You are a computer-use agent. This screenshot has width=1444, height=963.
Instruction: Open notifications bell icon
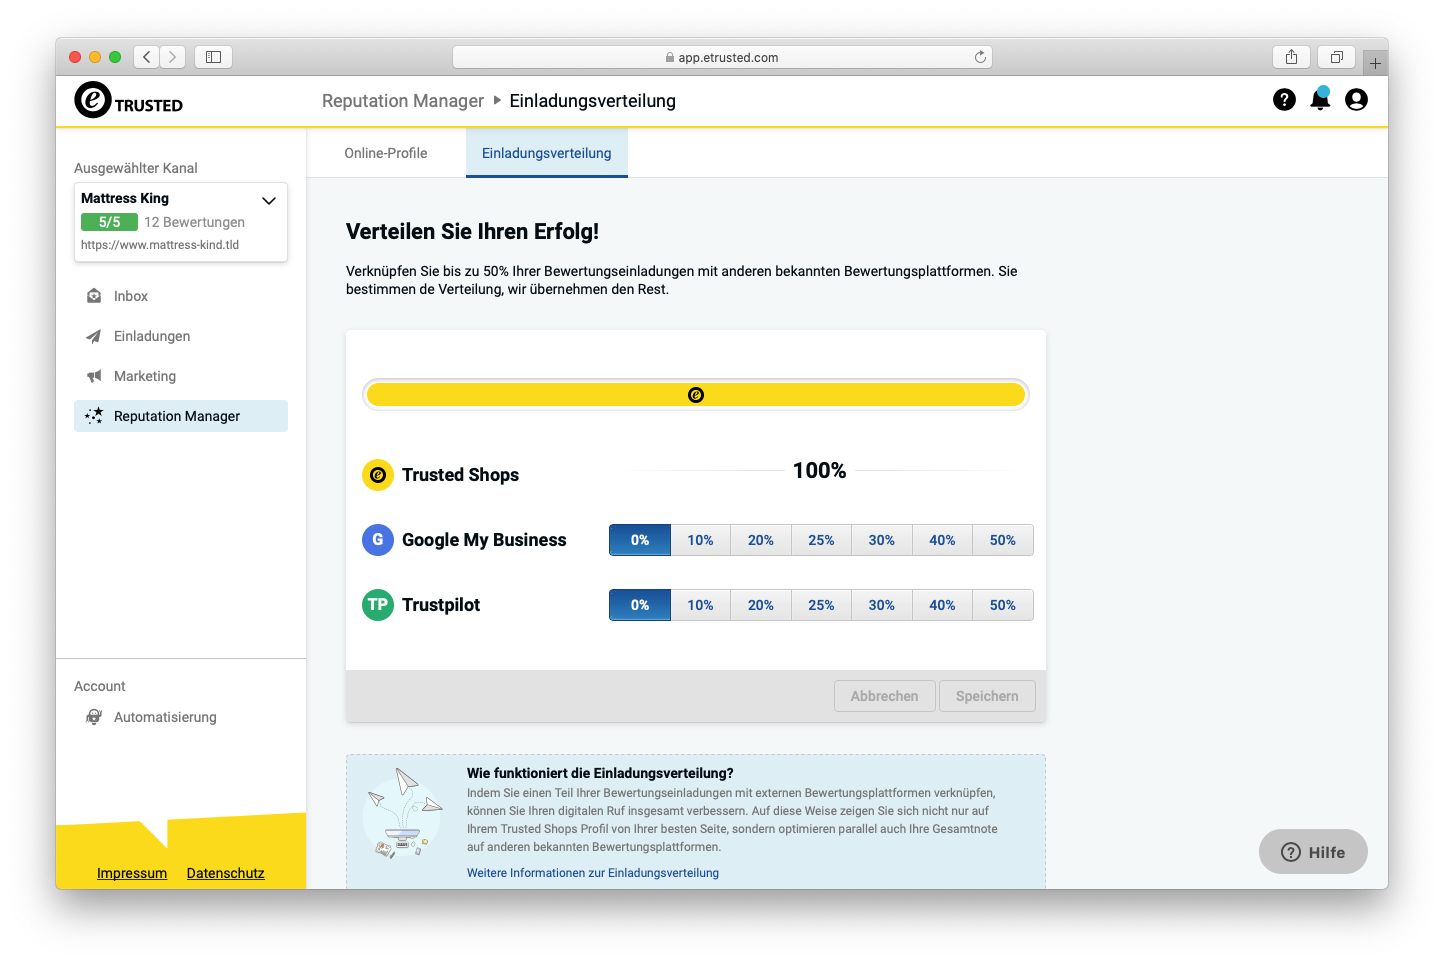(1320, 98)
